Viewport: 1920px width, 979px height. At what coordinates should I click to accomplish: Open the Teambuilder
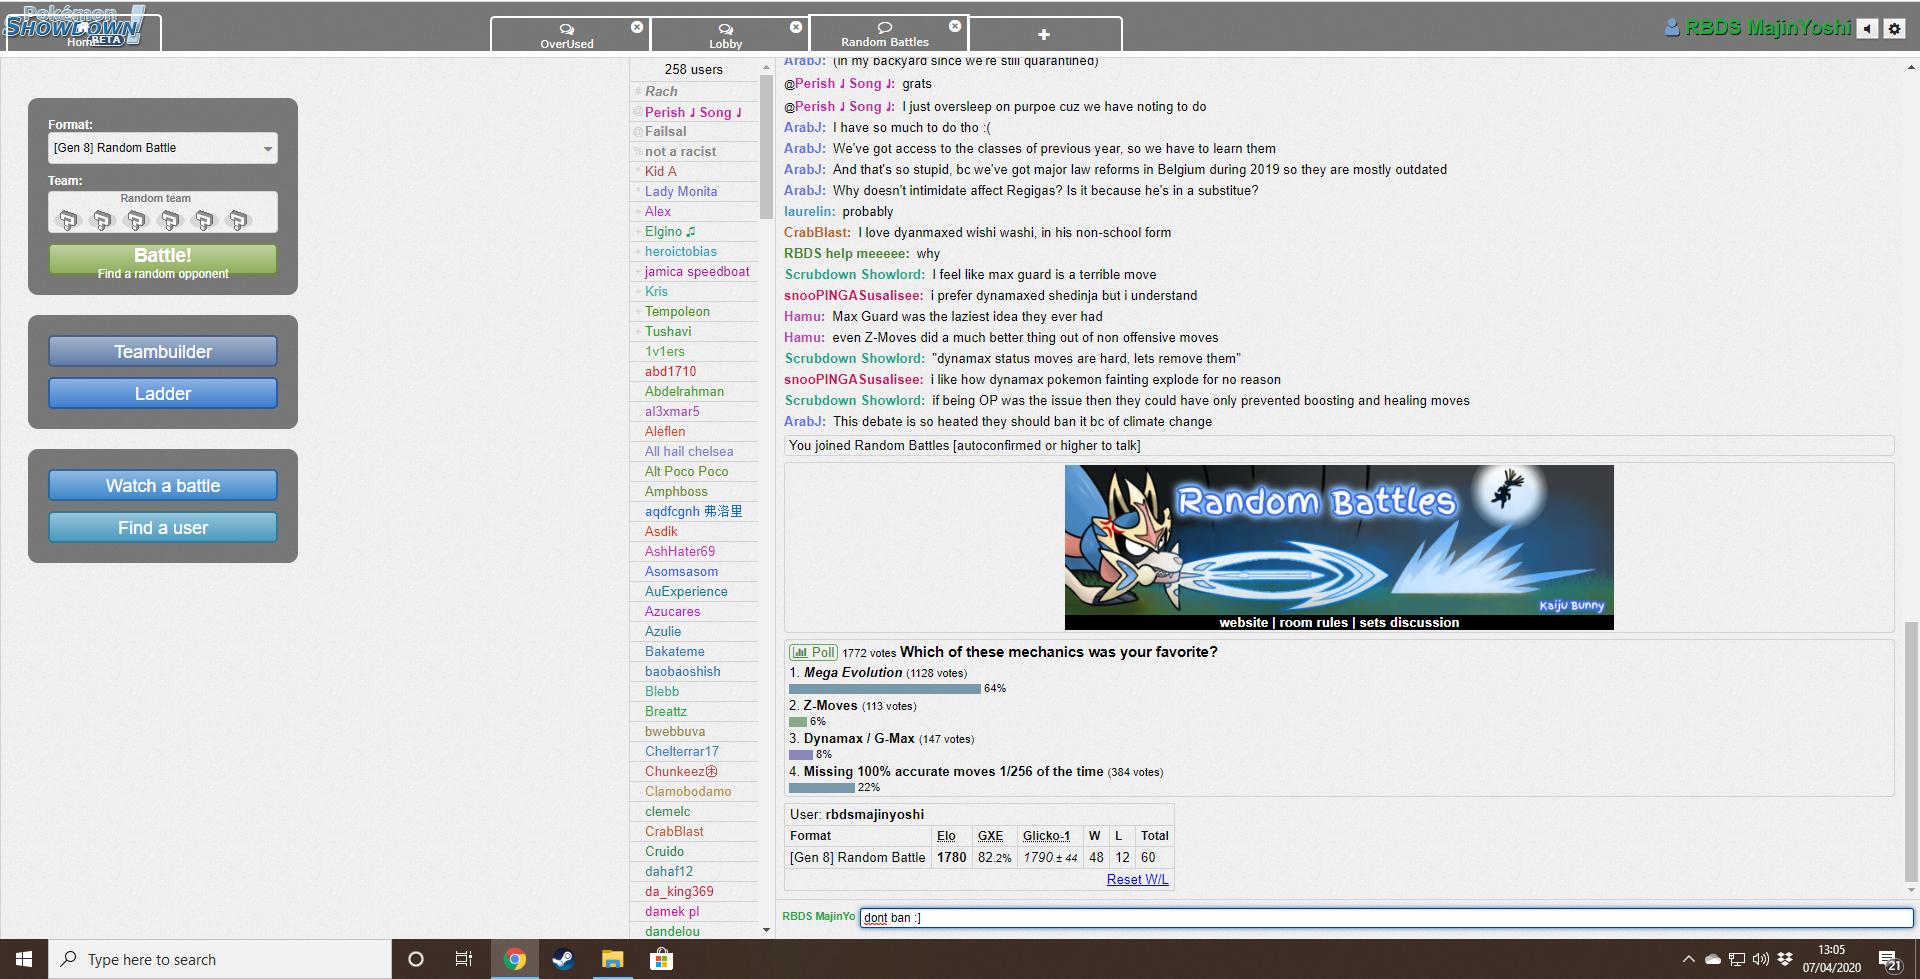tap(163, 352)
